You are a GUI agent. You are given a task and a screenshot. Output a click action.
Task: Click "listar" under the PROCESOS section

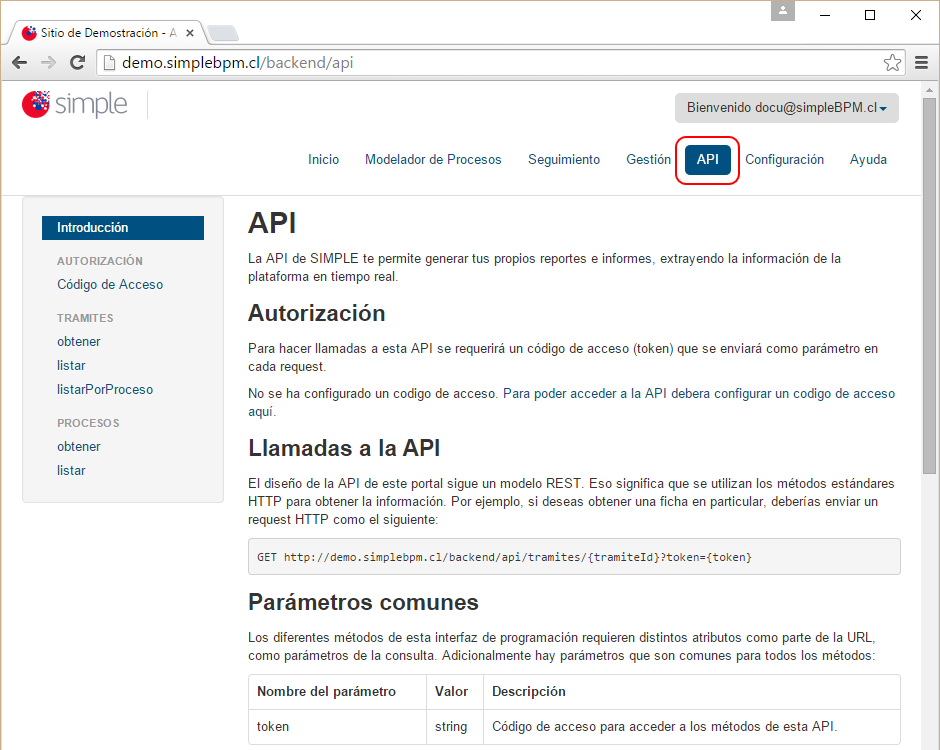click(71, 470)
